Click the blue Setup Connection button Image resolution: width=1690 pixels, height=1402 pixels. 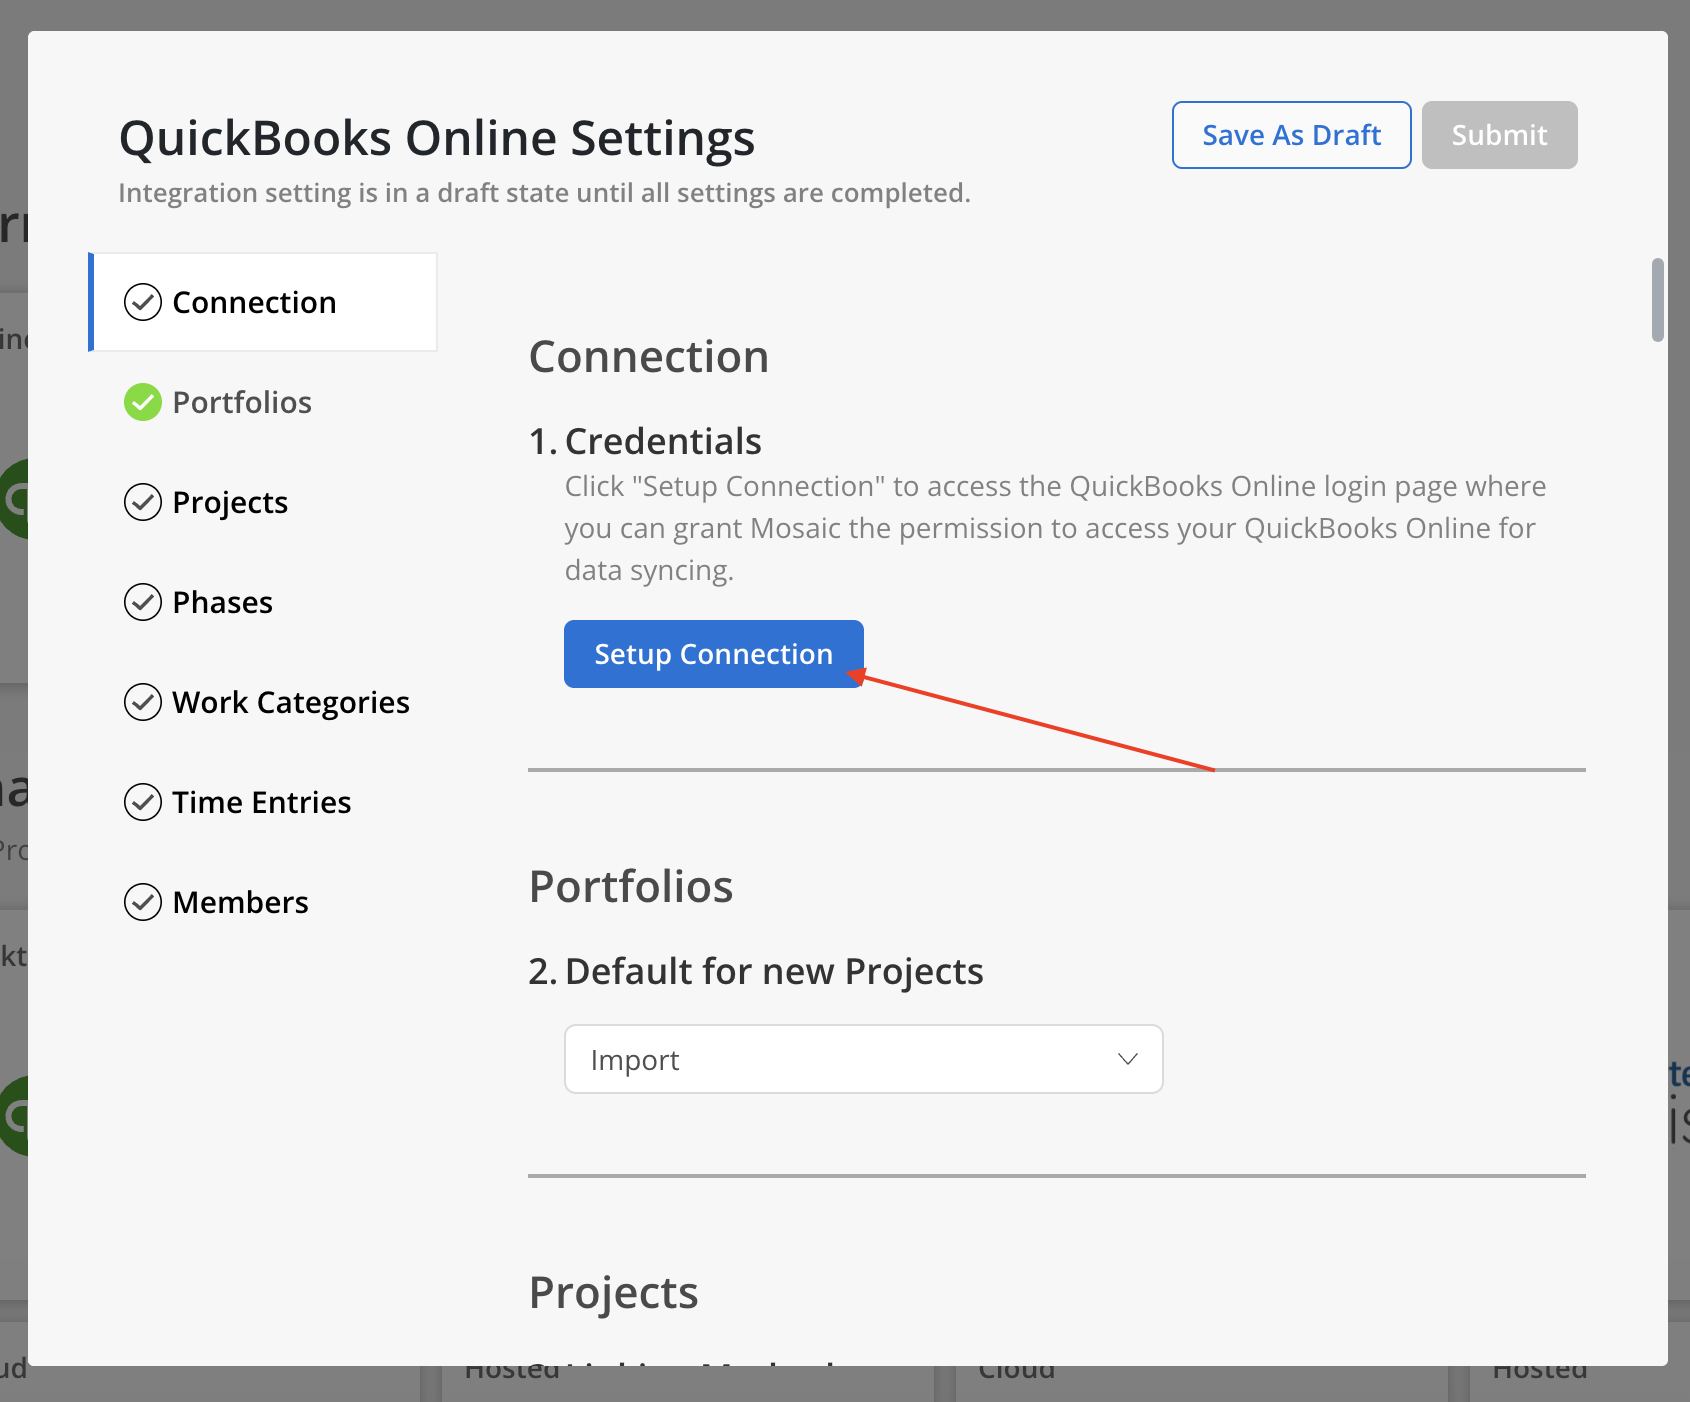click(x=713, y=654)
